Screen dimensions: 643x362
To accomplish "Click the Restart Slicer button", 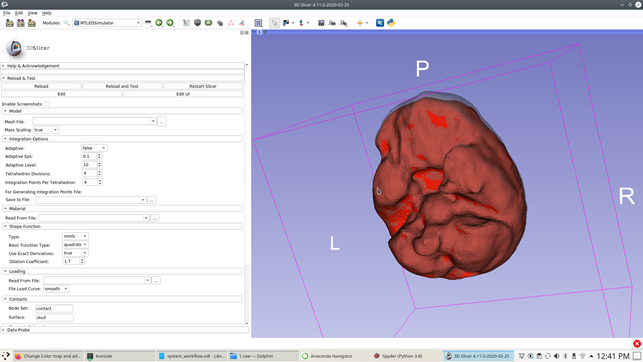I will [203, 86].
